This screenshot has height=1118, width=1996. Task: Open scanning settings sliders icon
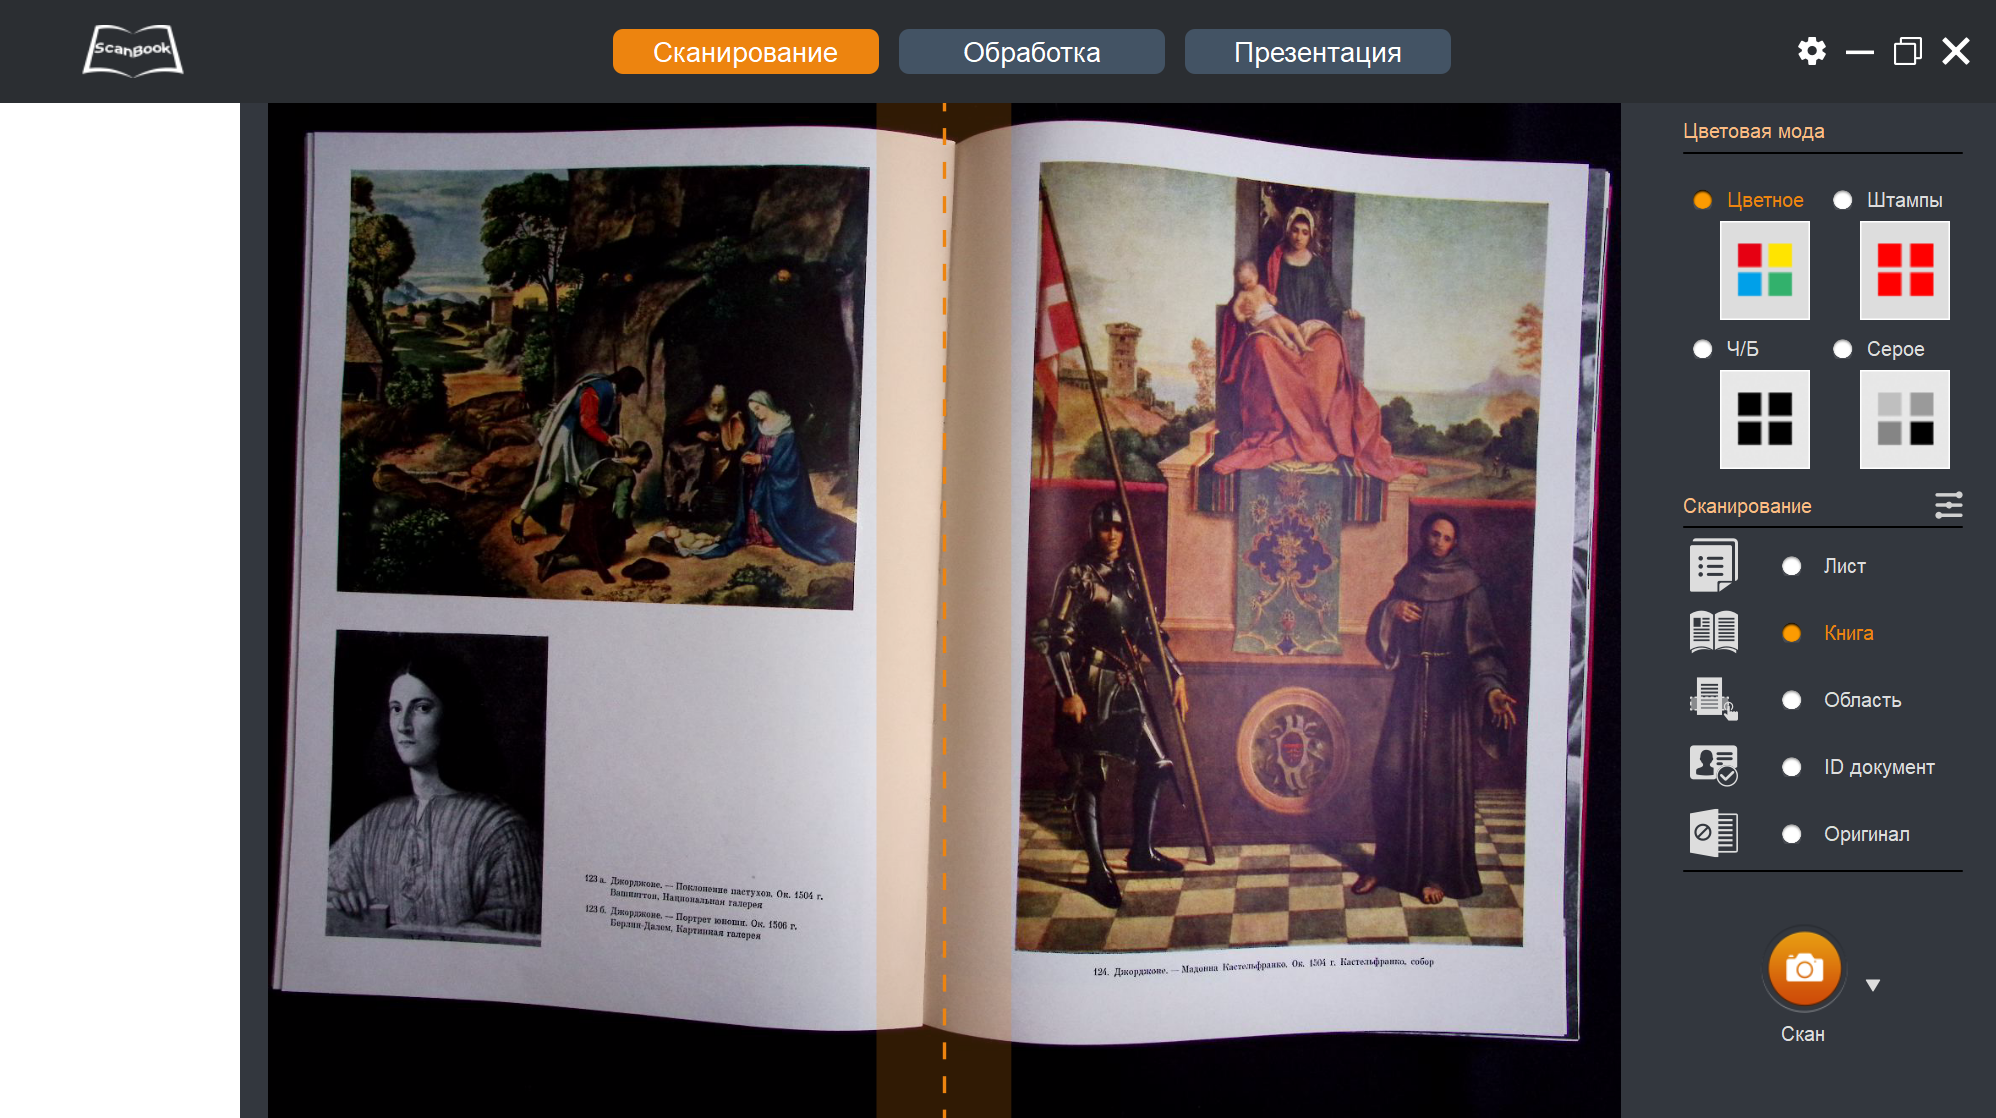pos(1948,505)
